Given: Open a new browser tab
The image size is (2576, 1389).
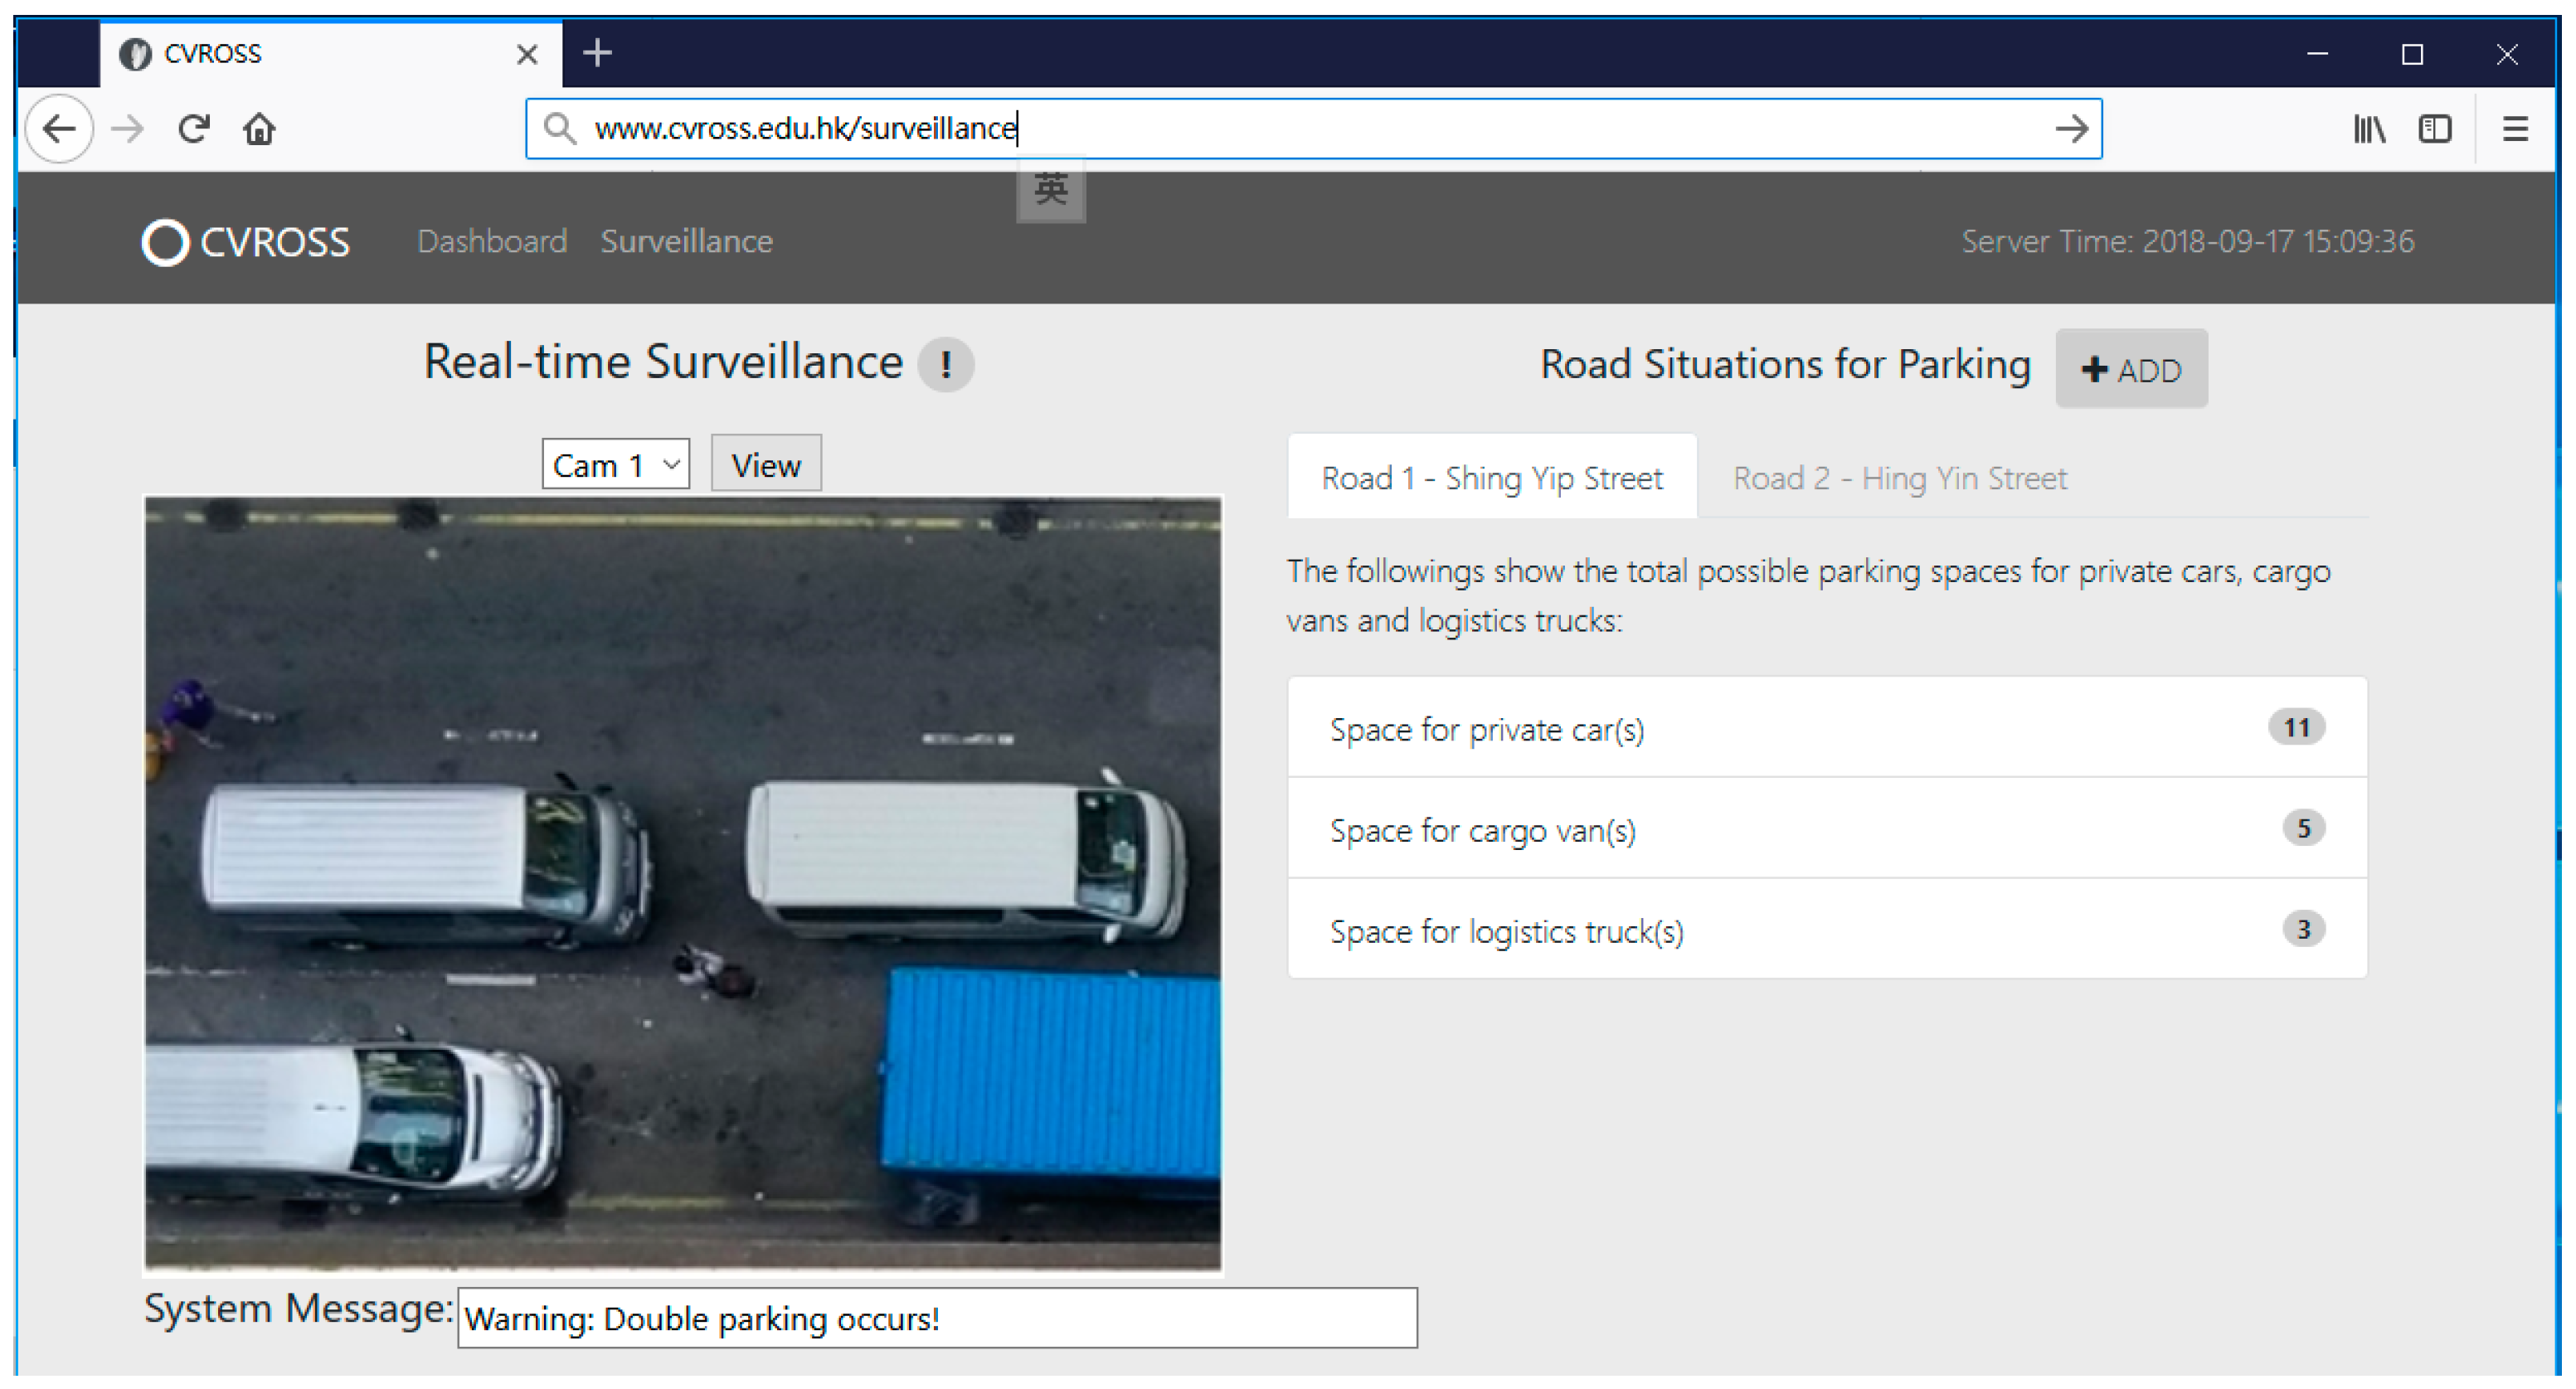Looking at the screenshot, I should 597,53.
